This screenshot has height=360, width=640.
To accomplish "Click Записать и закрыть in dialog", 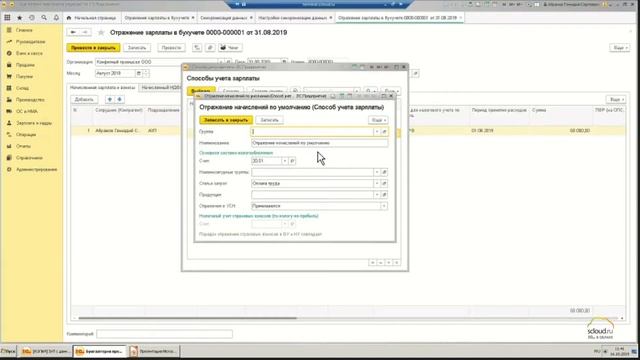I will (226, 120).
